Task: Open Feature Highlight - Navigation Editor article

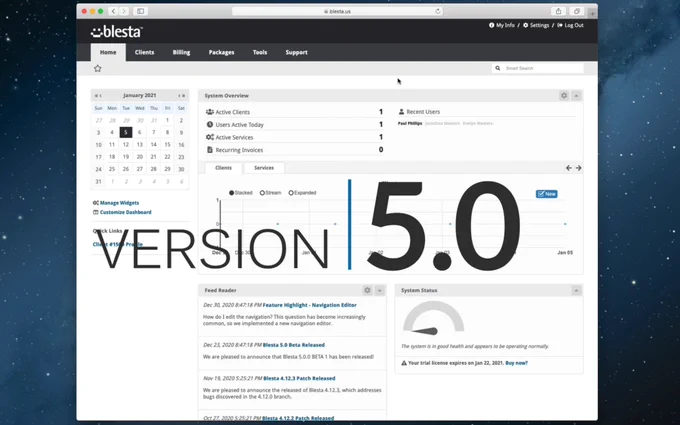Action: (x=310, y=305)
